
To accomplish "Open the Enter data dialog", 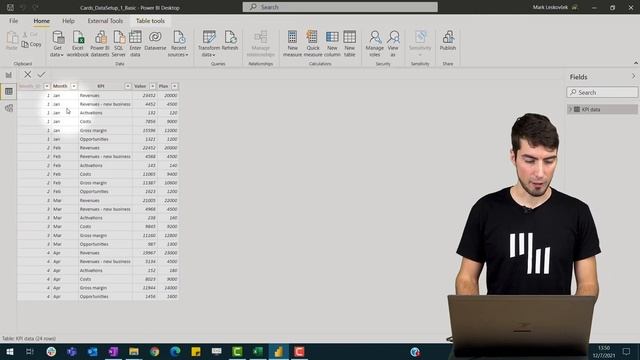I will 135,43.
